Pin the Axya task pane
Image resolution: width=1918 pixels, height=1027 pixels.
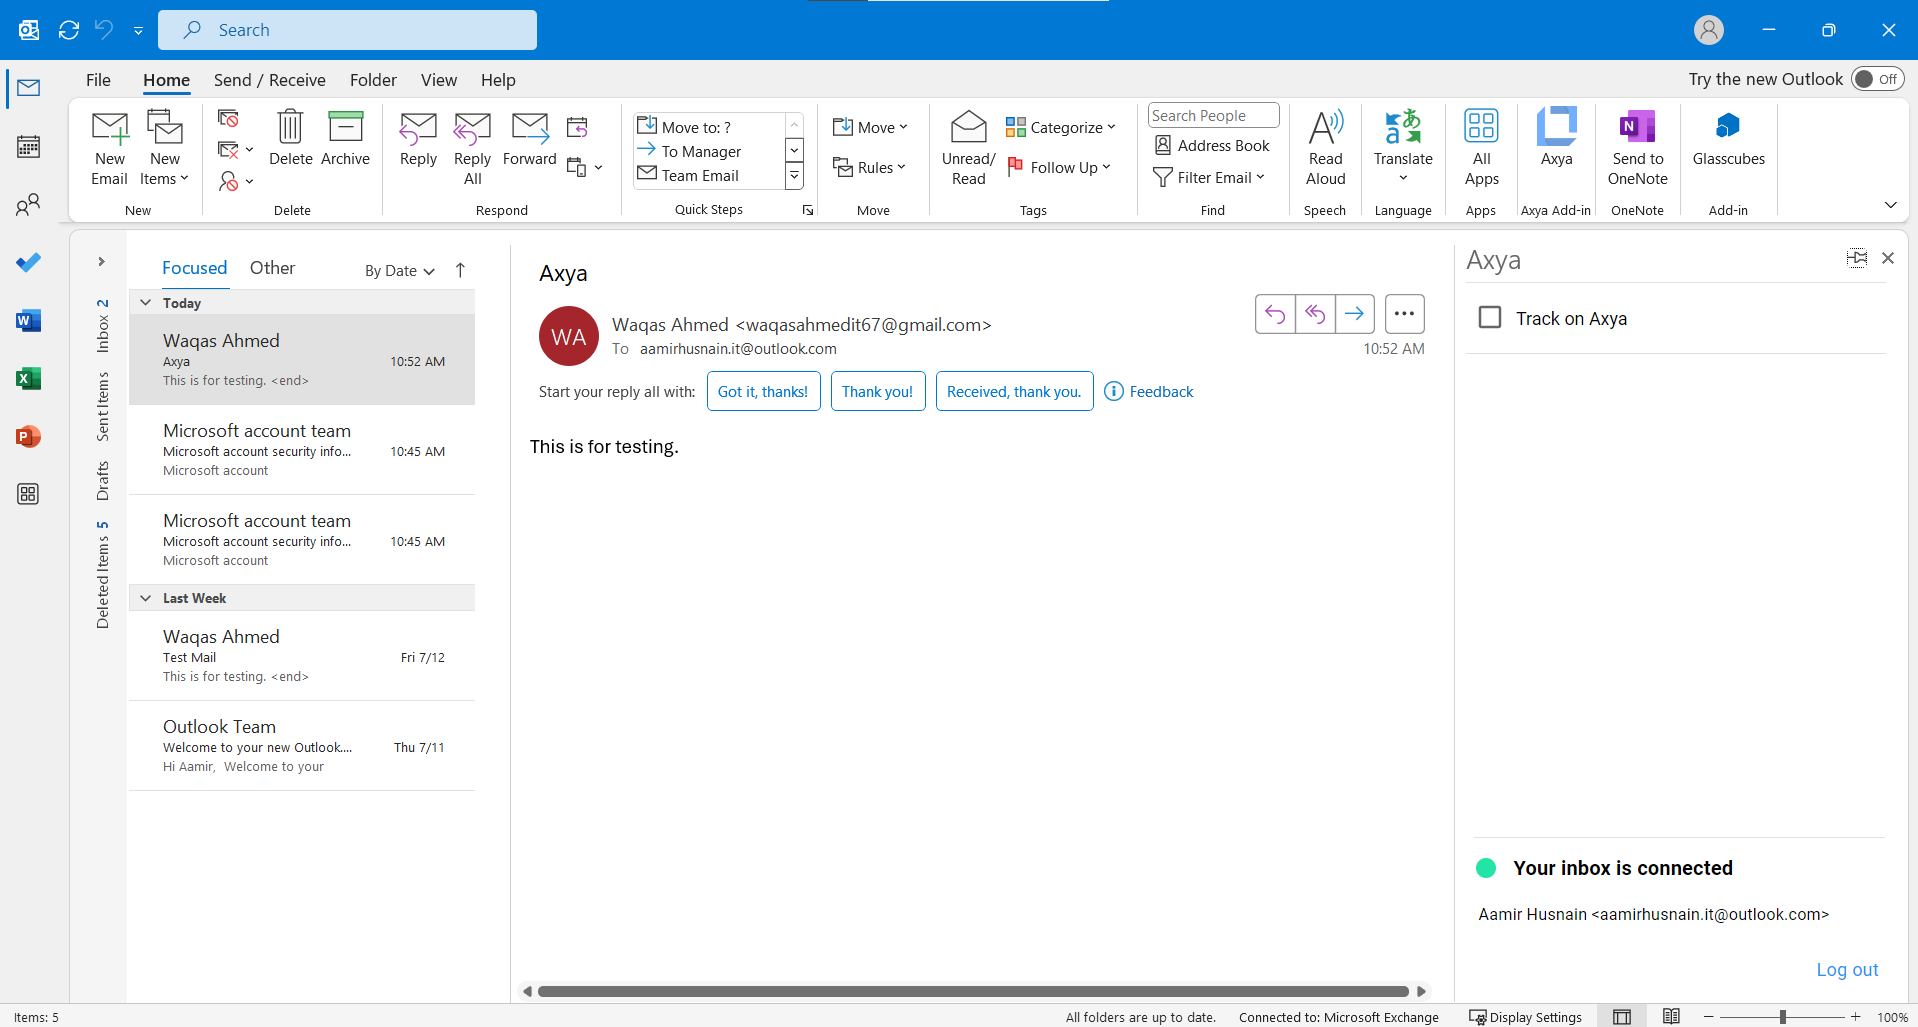pos(1857,258)
